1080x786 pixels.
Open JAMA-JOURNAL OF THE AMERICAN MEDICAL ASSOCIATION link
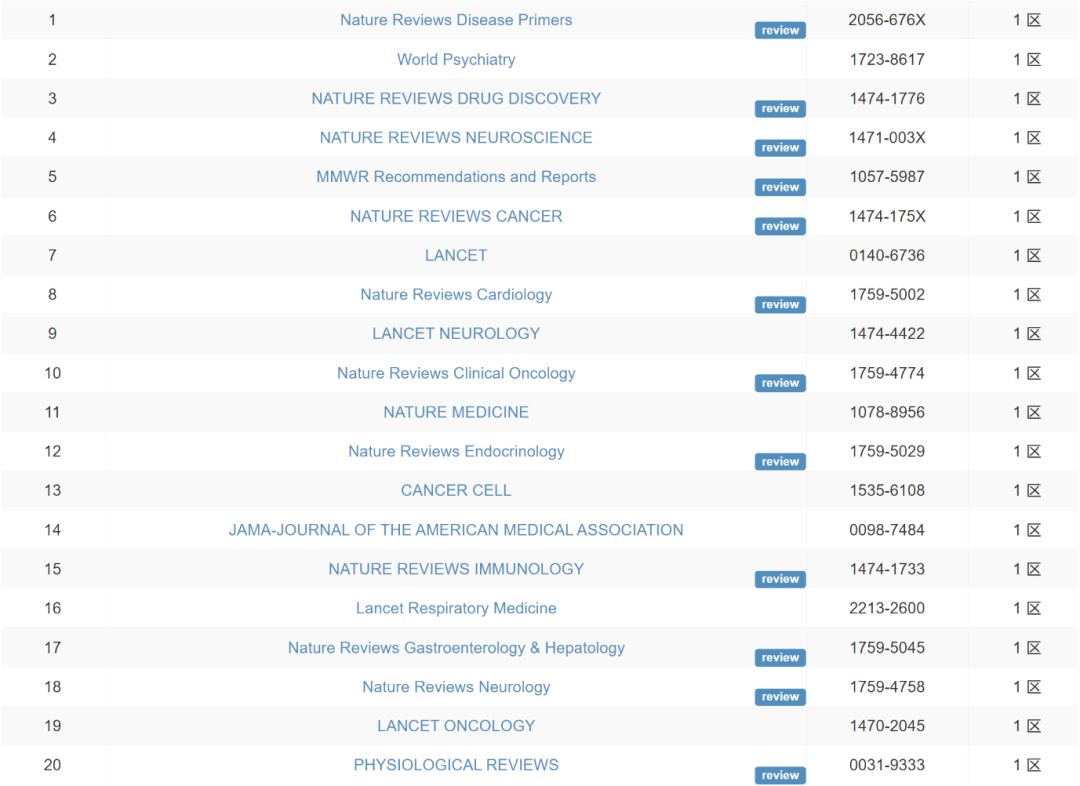point(456,530)
